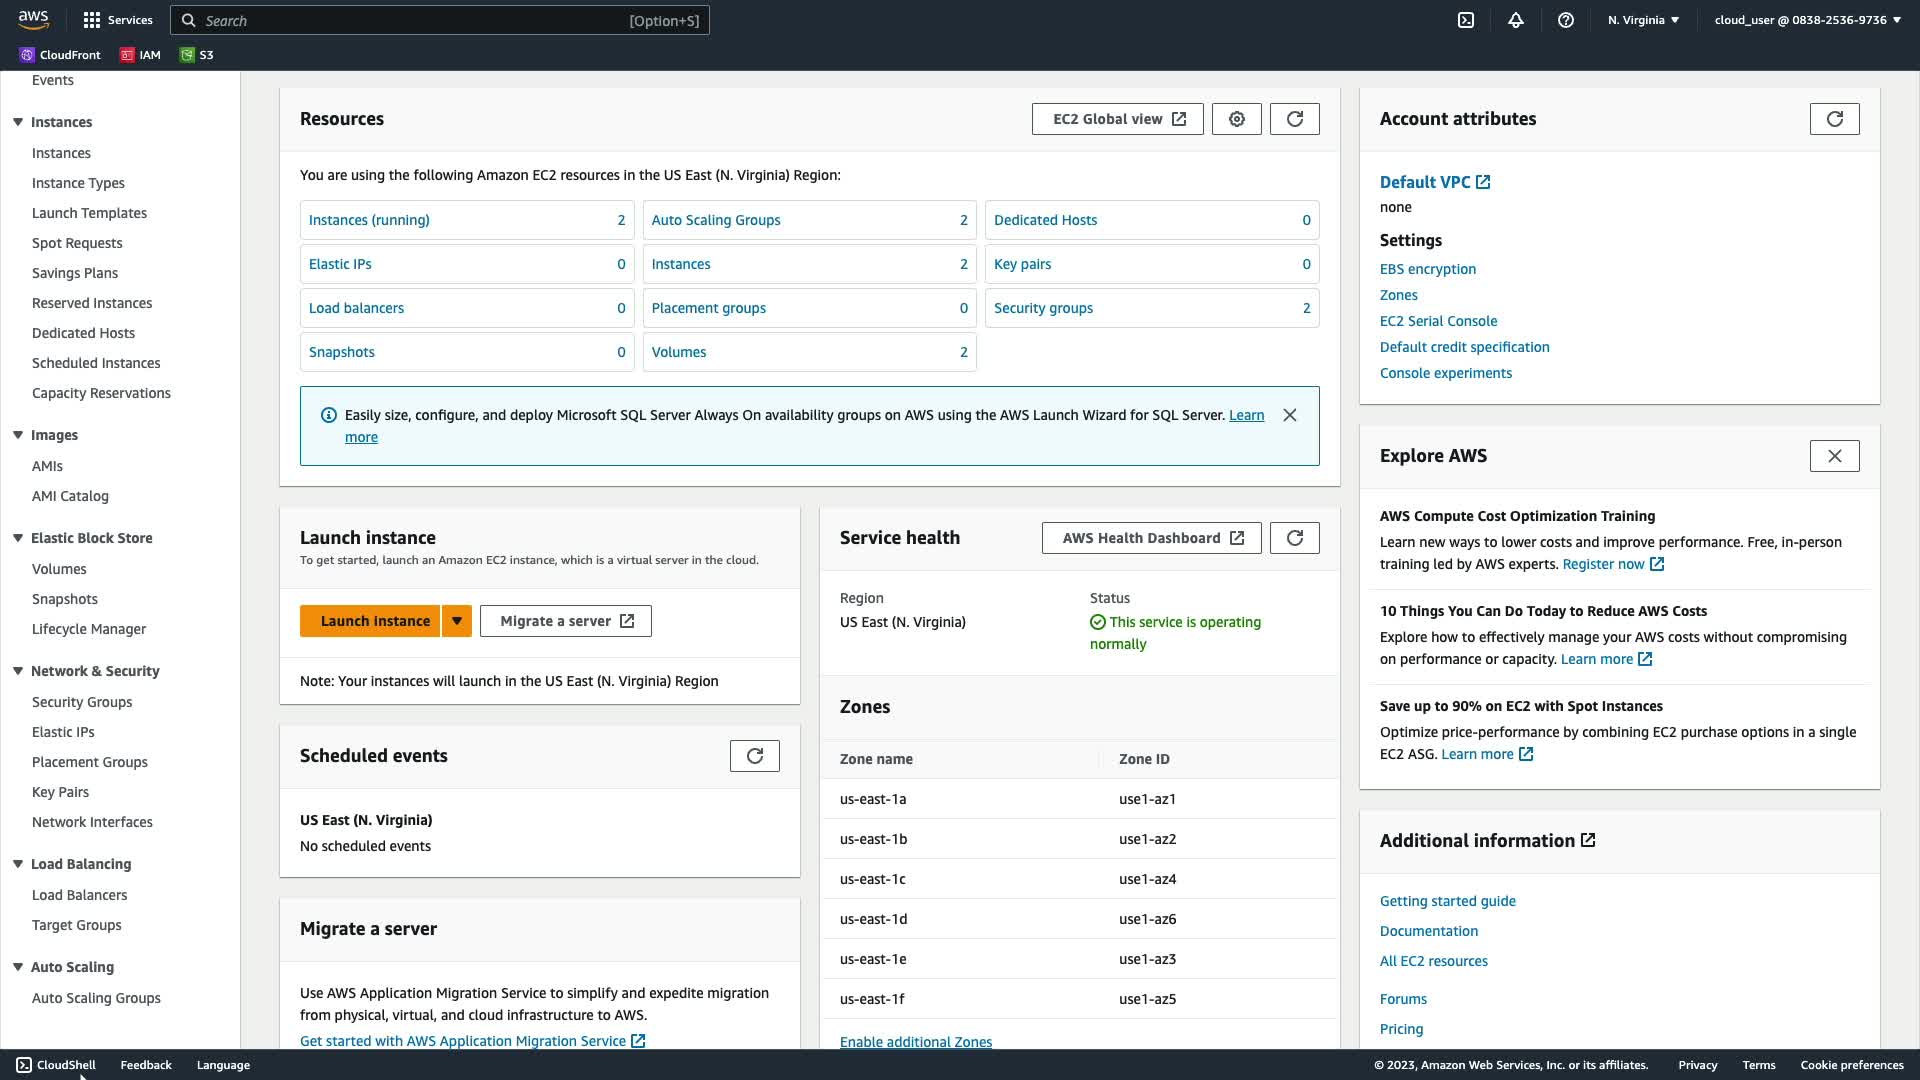Open the notifications bell
Viewport: 1920px width, 1080px height.
click(1516, 20)
